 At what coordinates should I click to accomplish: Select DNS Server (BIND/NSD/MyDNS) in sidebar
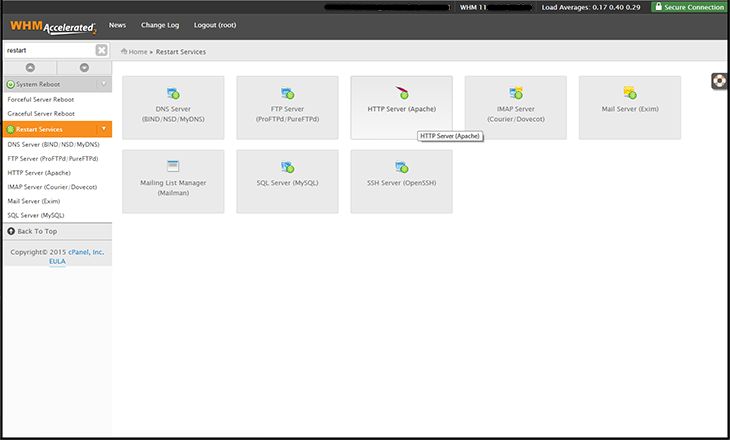coord(54,144)
